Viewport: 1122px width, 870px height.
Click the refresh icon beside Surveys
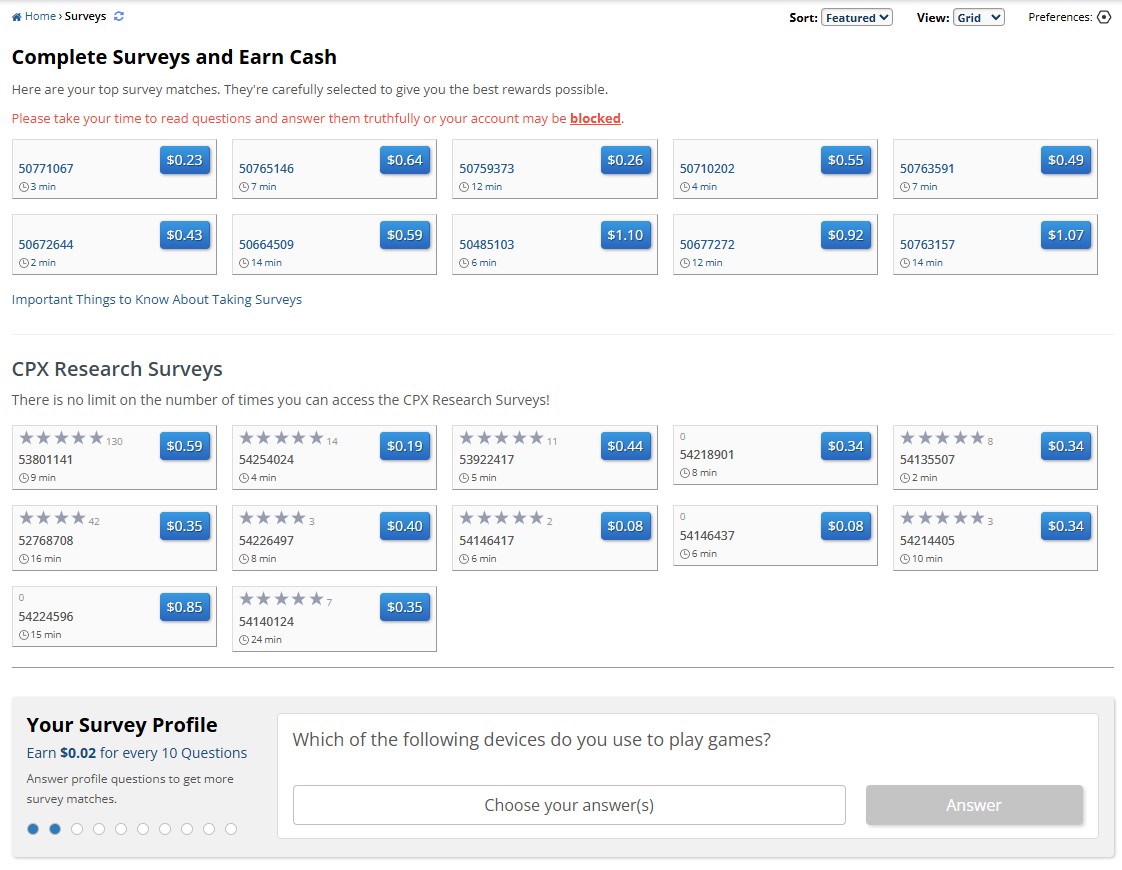click(x=120, y=17)
